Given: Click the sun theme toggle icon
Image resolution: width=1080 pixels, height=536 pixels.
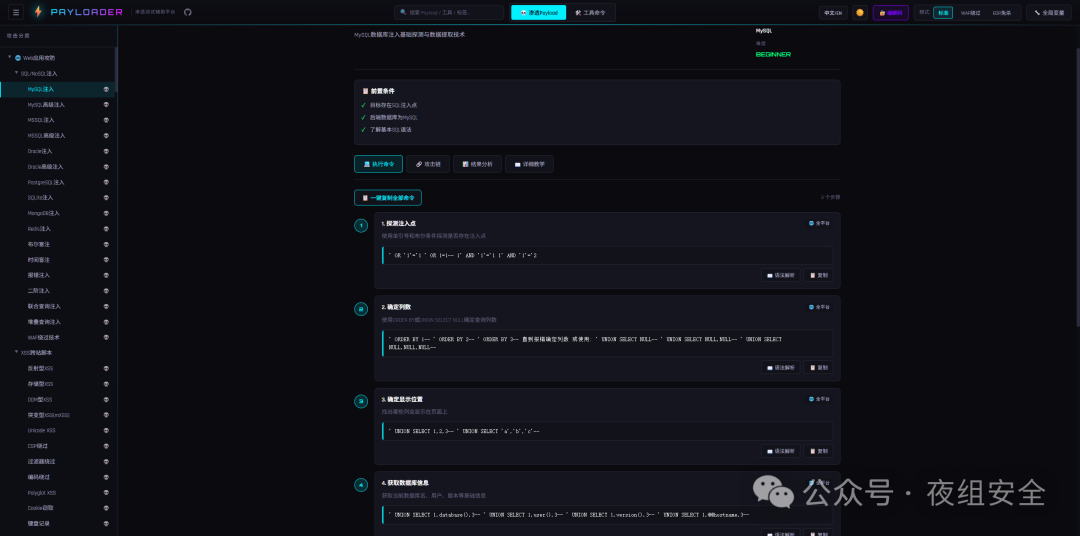Looking at the screenshot, I should [859, 13].
